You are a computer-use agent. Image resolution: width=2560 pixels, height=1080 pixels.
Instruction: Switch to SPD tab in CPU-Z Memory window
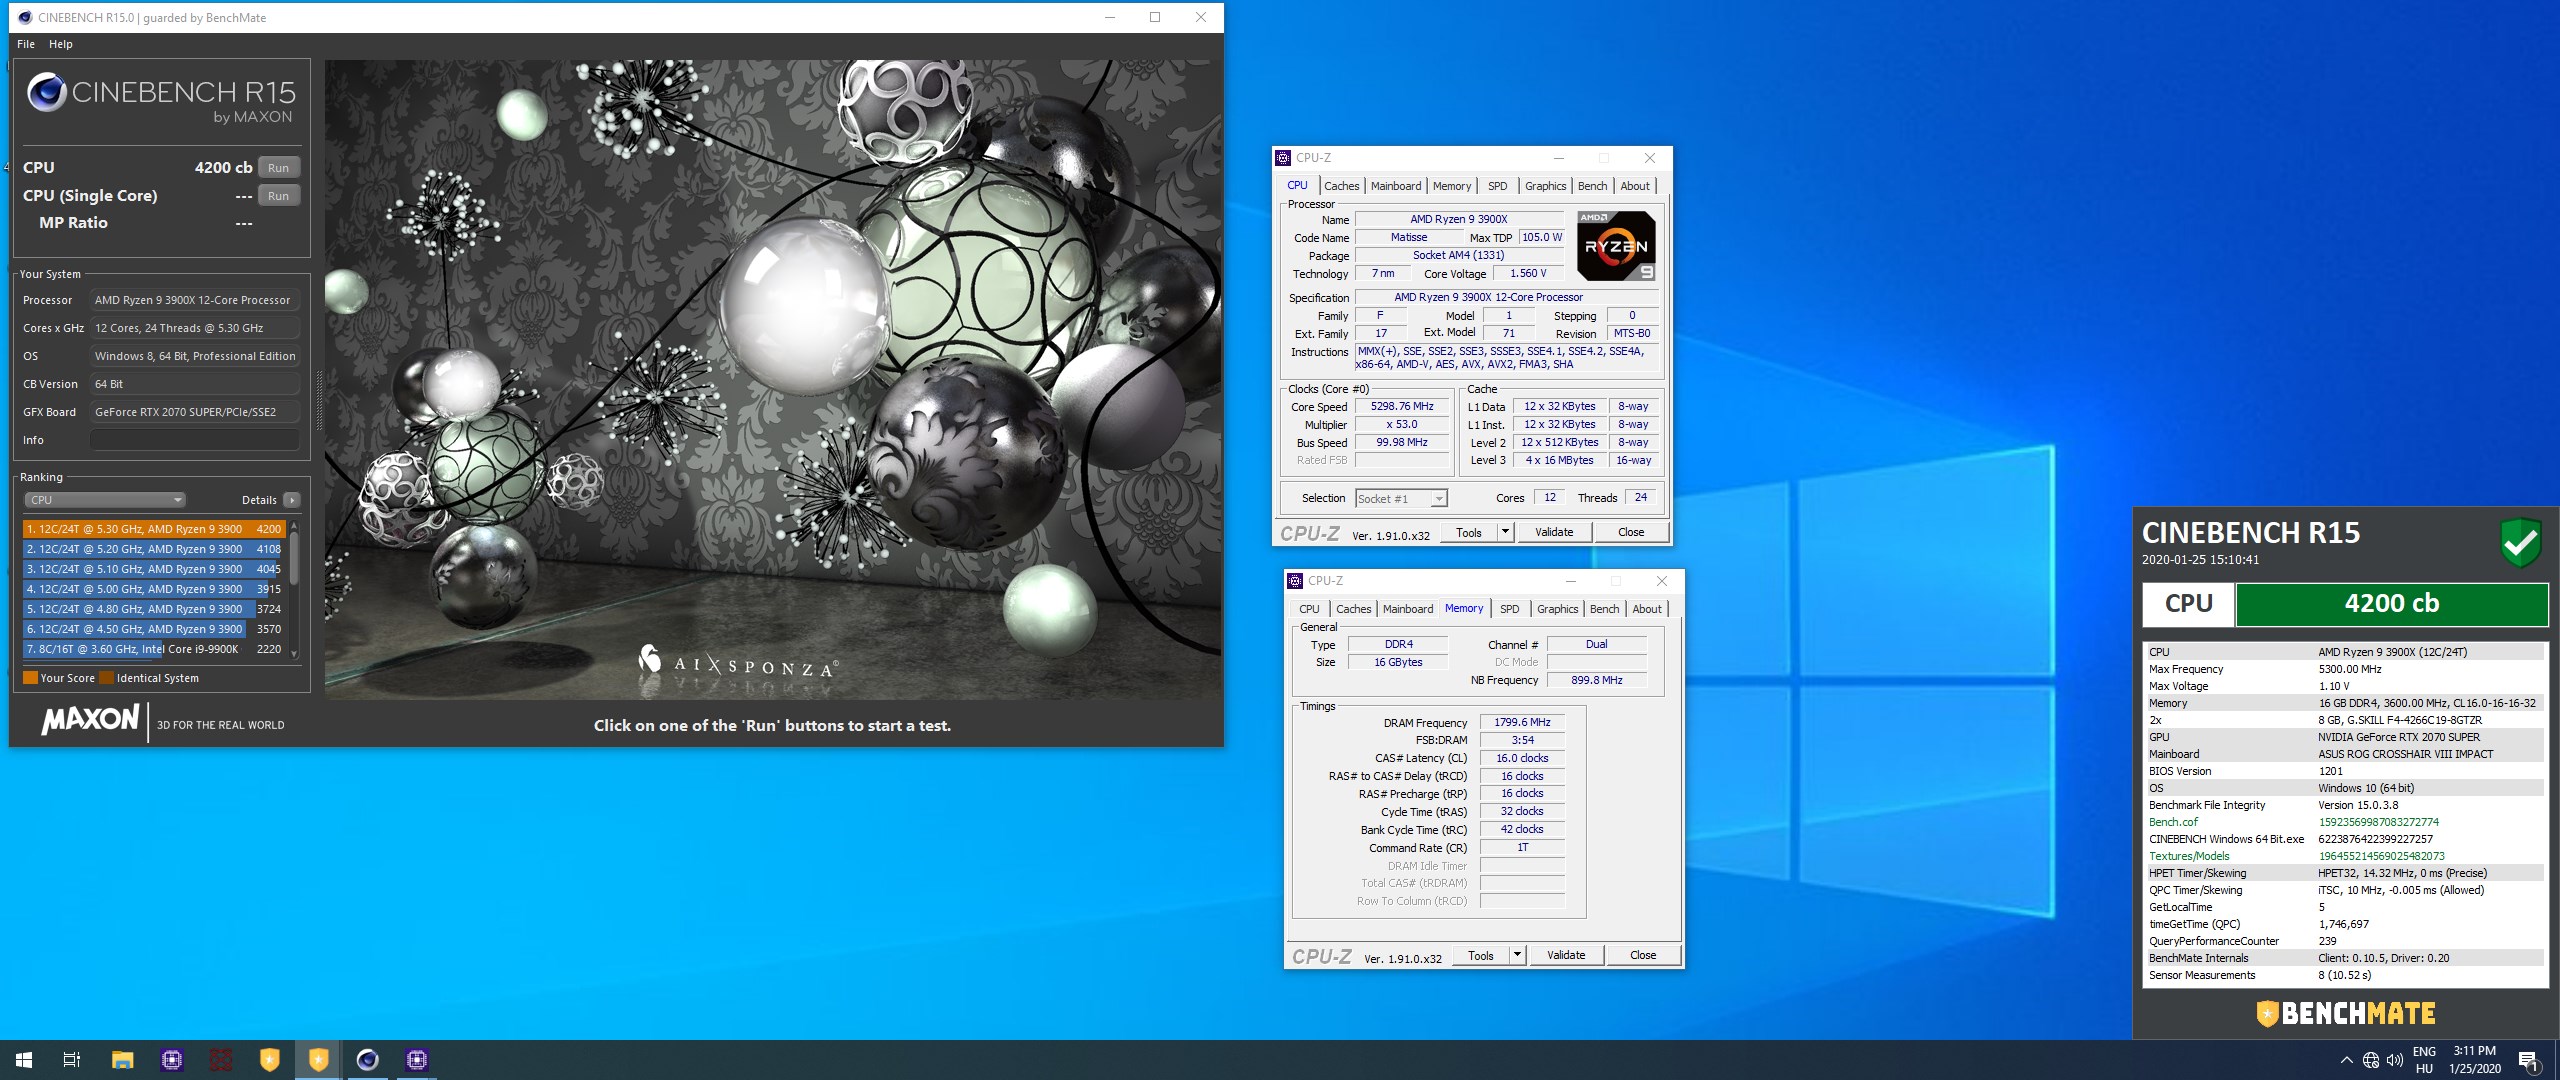click(1509, 609)
